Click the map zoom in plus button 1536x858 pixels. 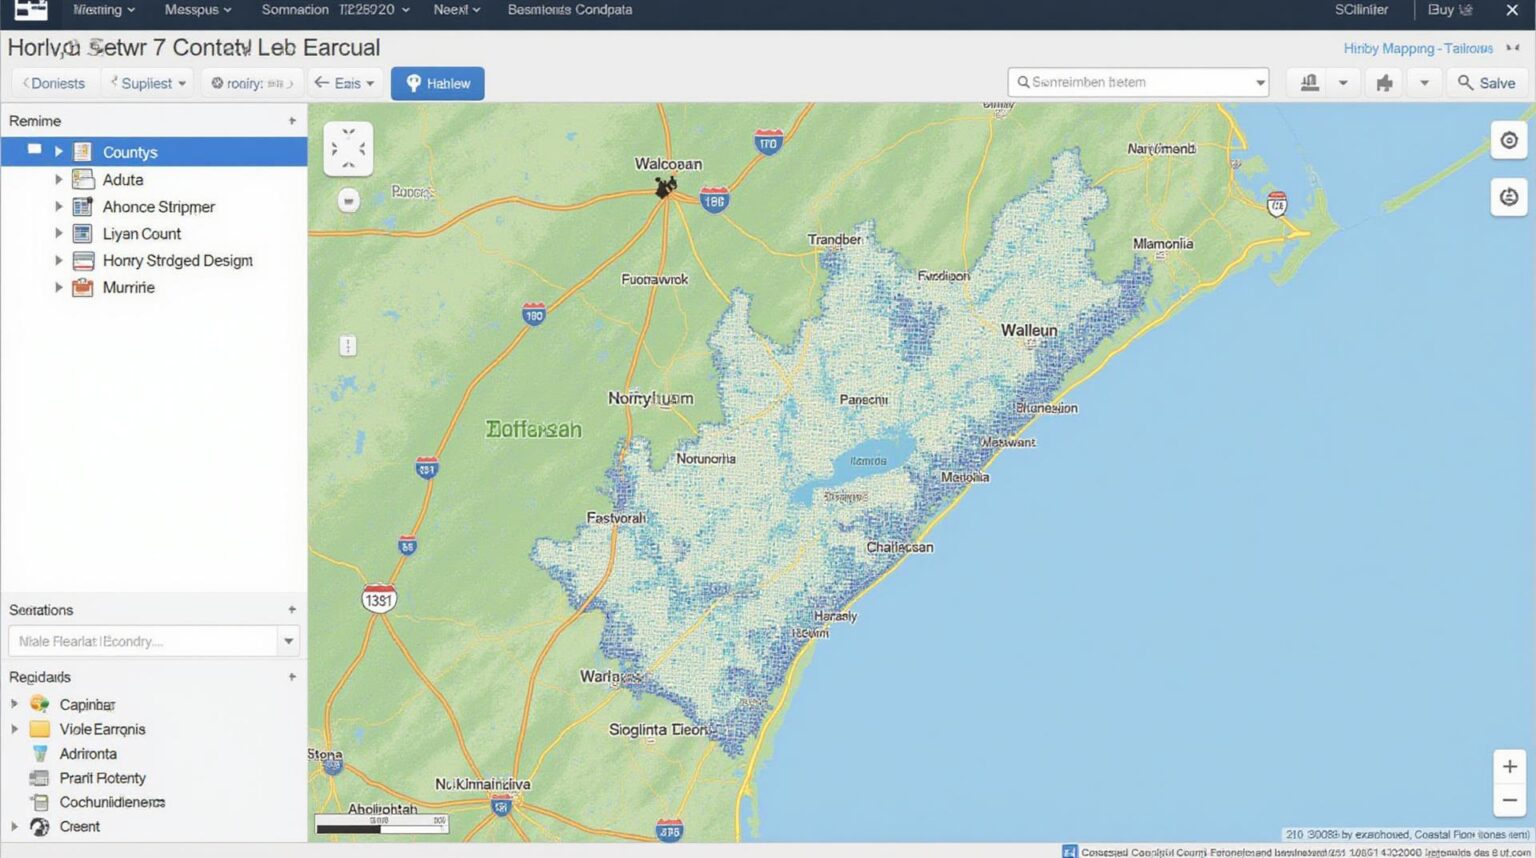coord(1509,767)
